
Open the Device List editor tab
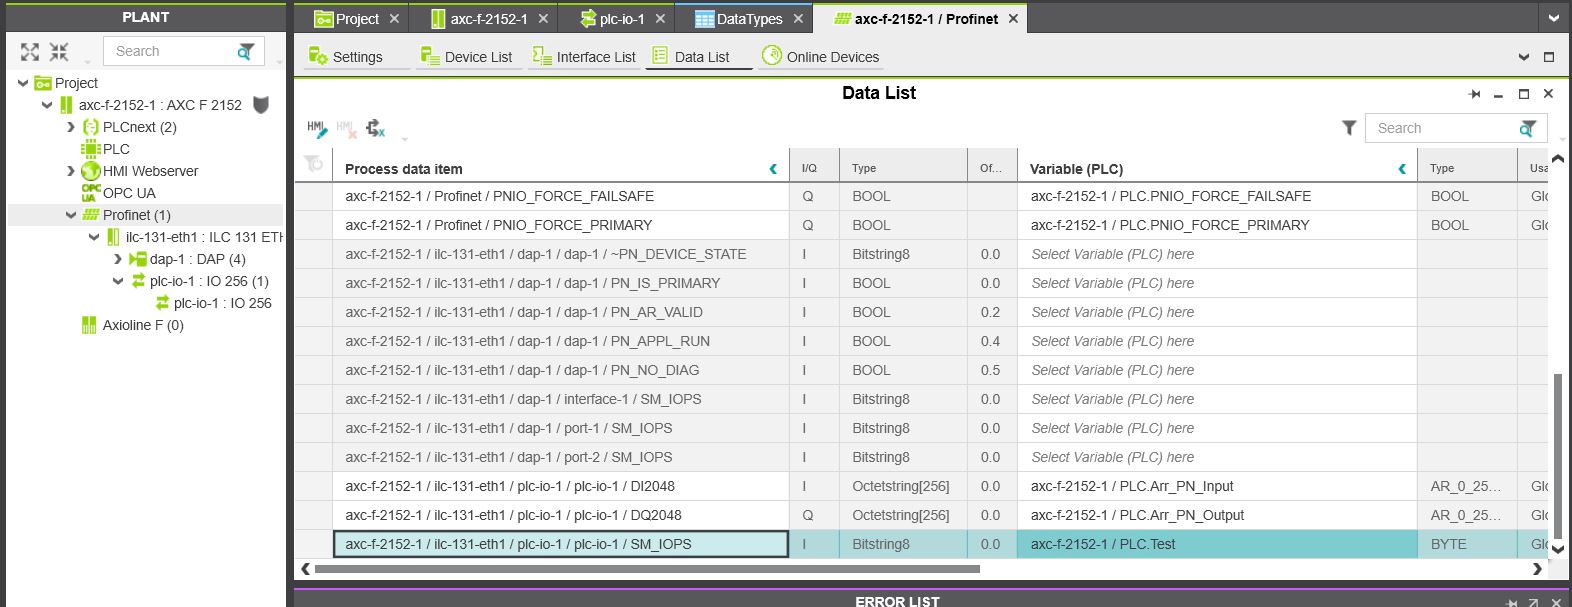(466, 57)
